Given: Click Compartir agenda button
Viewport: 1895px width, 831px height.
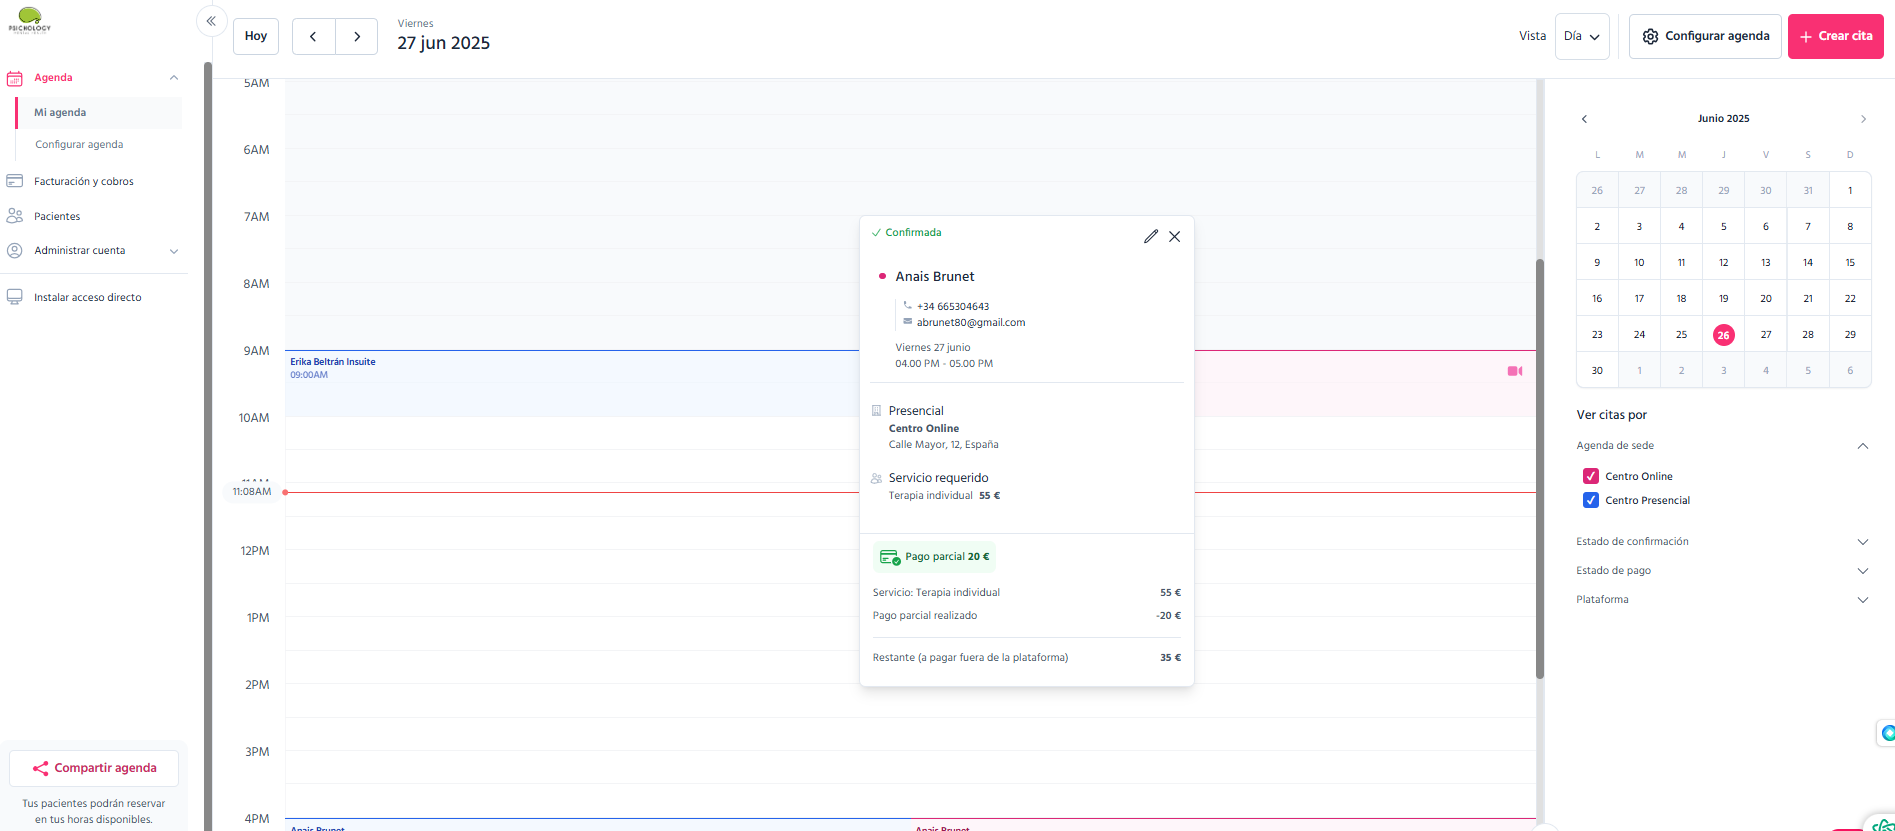Looking at the screenshot, I should [x=94, y=768].
